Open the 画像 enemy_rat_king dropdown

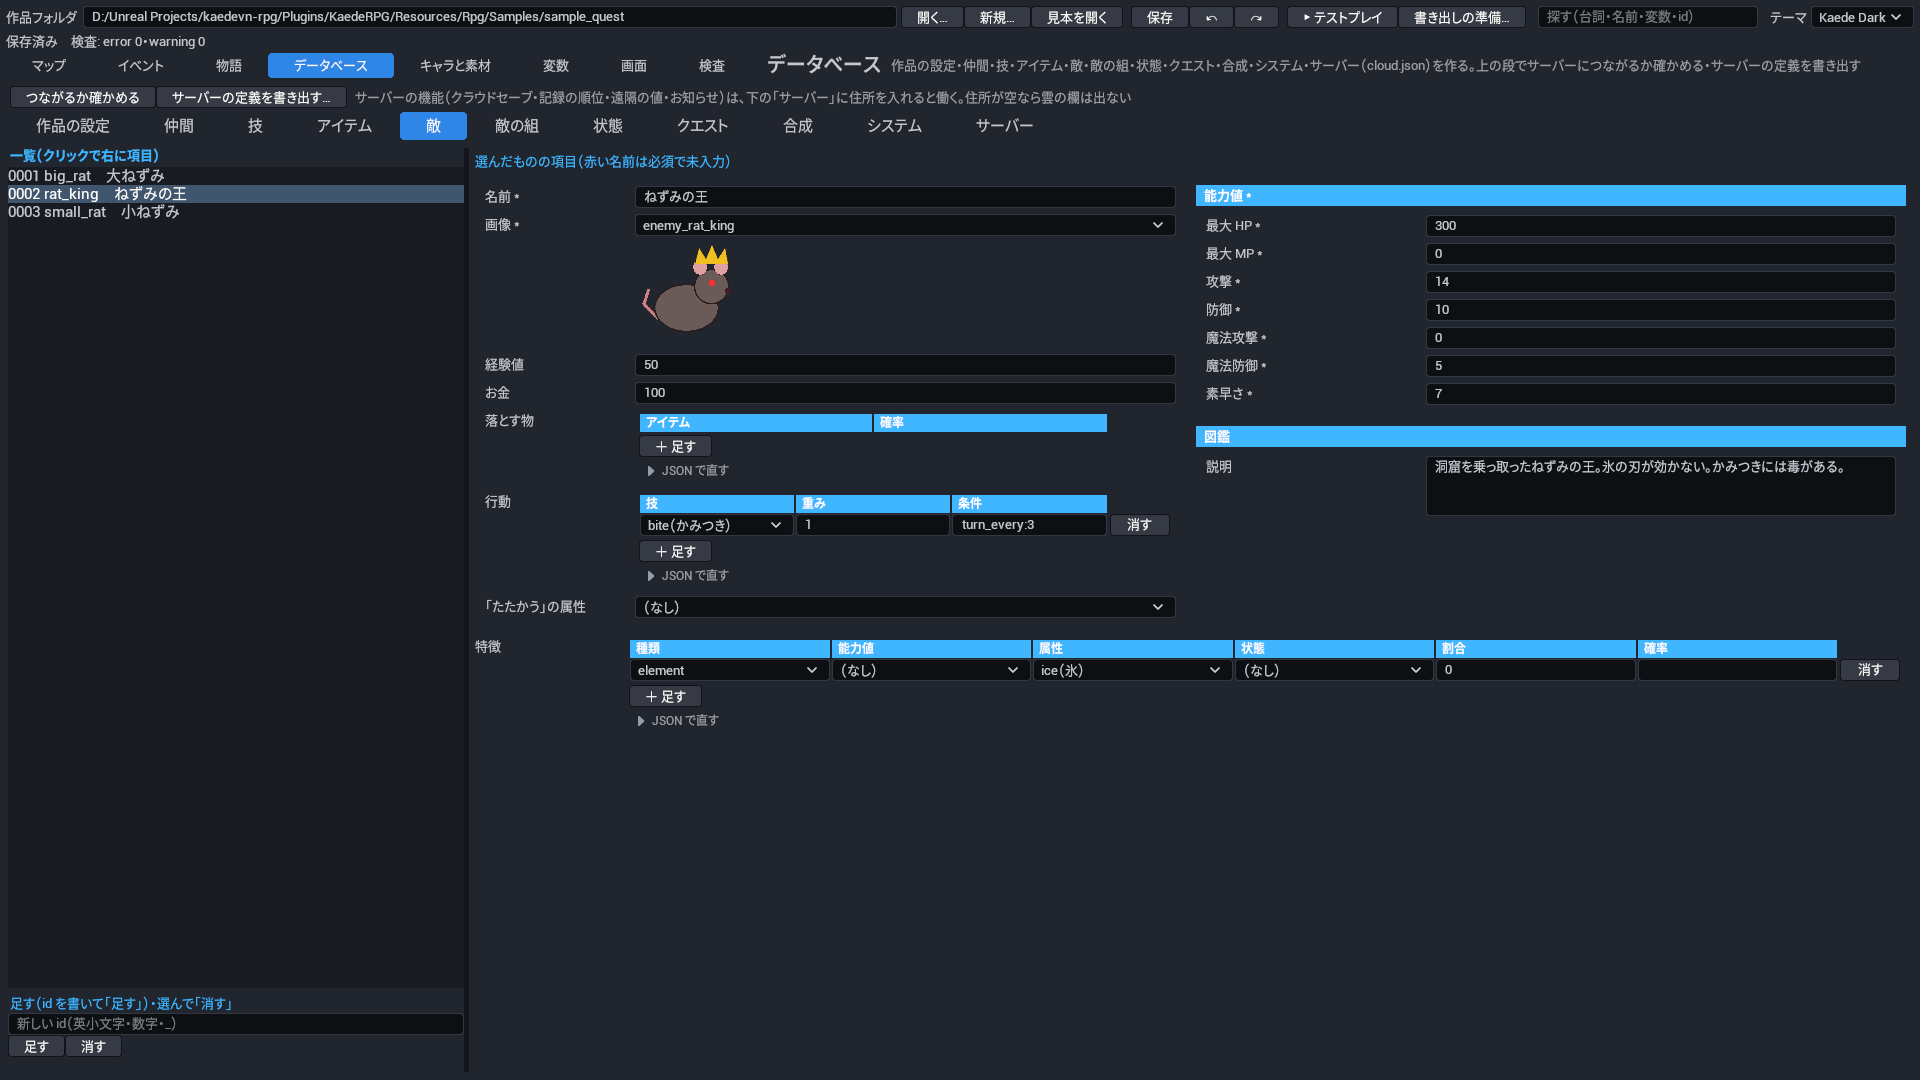[x=905, y=225]
